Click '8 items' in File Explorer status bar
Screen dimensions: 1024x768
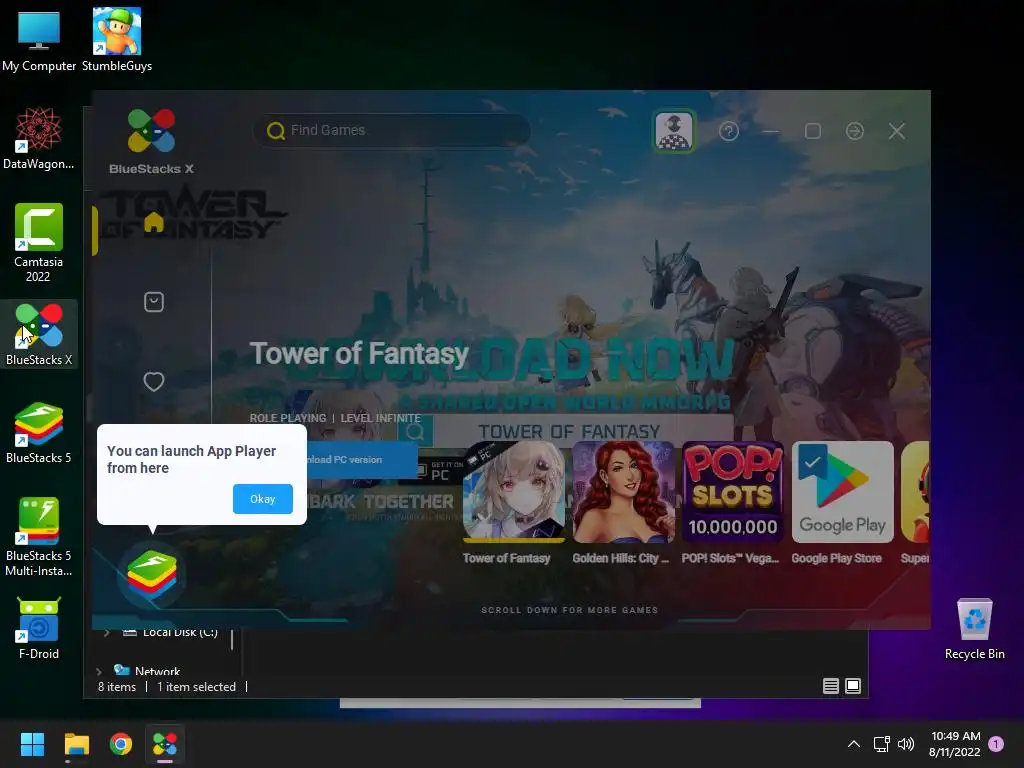[117, 687]
